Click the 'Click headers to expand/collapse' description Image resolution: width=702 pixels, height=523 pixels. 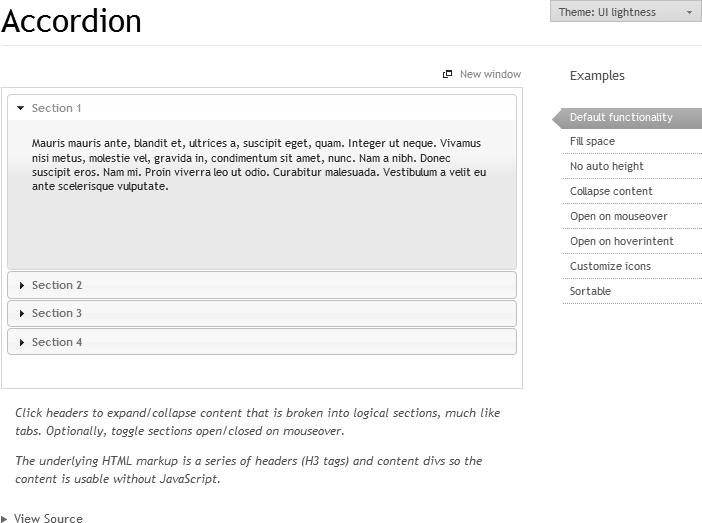(x=257, y=422)
